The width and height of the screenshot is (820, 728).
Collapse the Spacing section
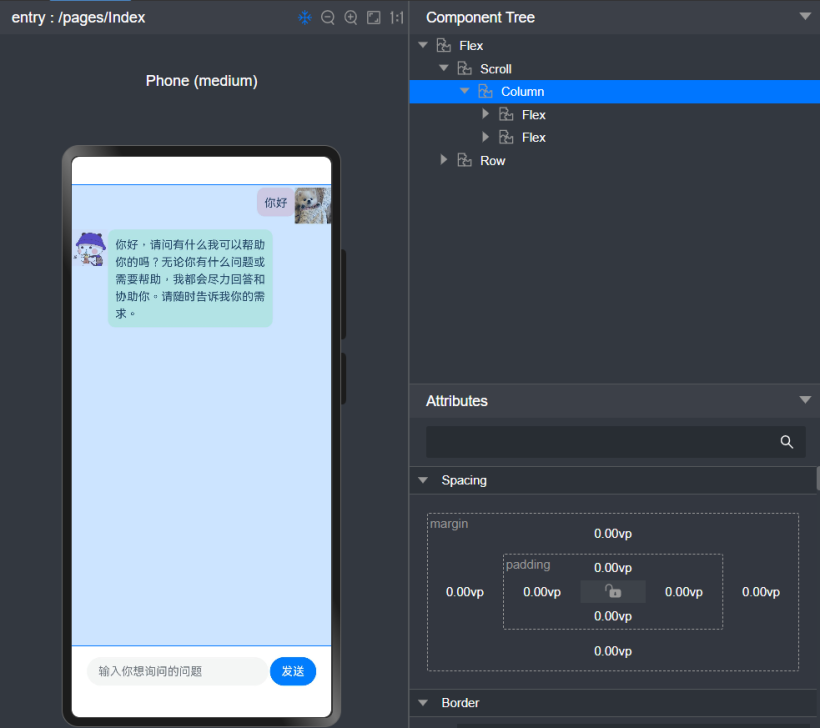coord(423,480)
